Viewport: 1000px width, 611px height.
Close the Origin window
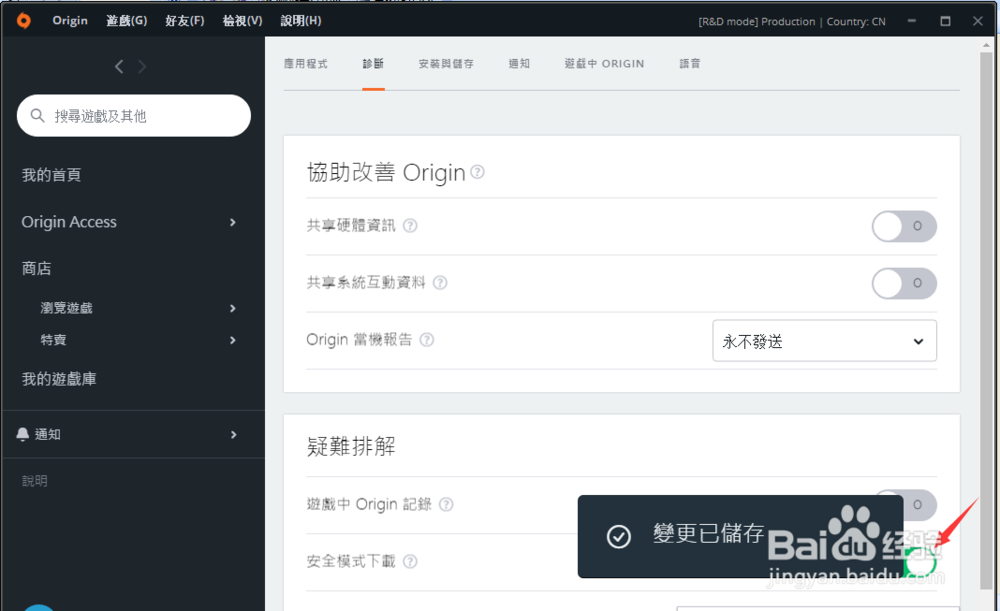coord(978,20)
